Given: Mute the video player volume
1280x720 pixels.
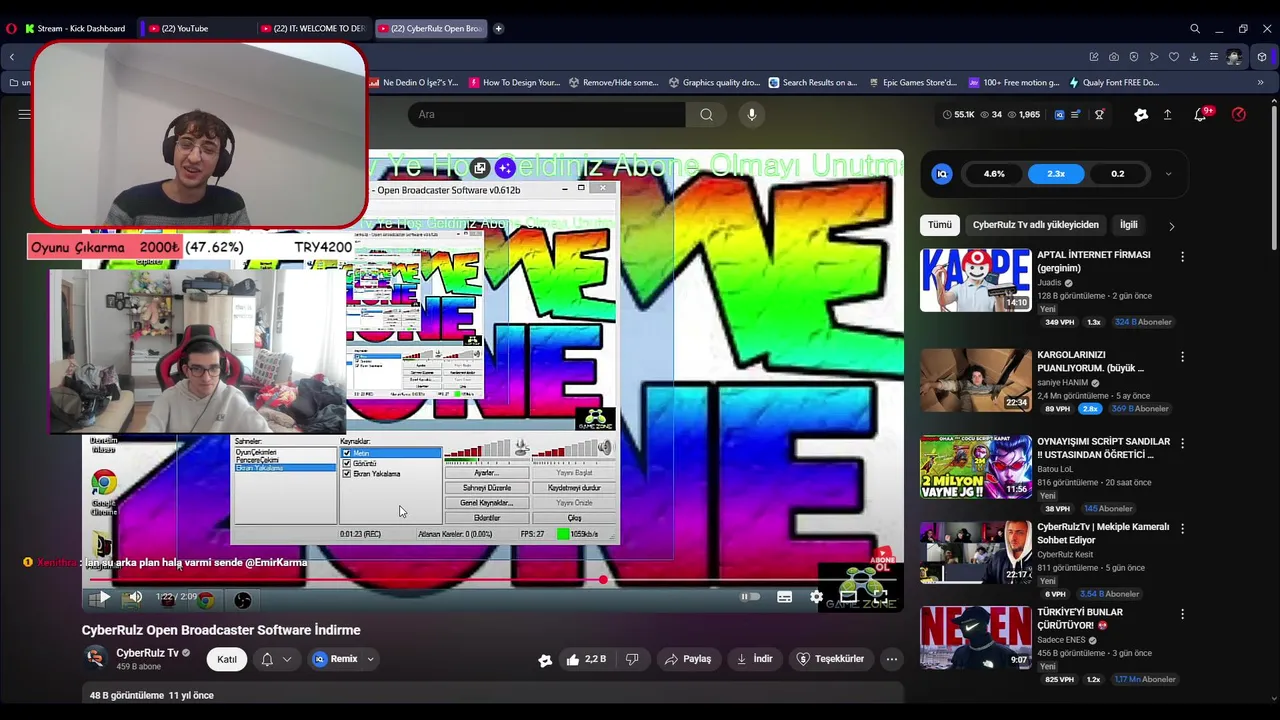Looking at the screenshot, I should (134, 598).
